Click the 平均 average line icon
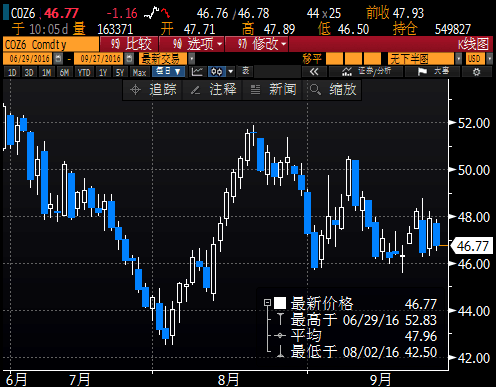The image size is (496, 387). 280,335
